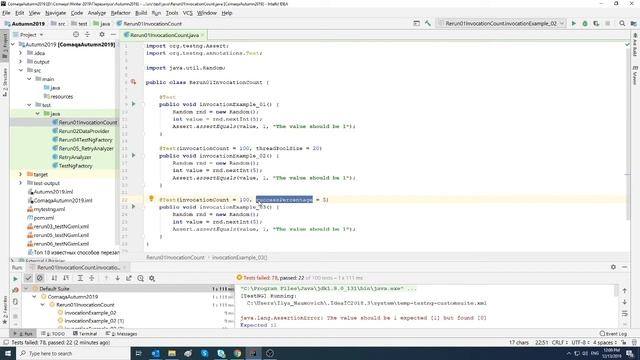The width and height of the screenshot is (640, 360).
Task: Sort tests by duration in Run toolbar
Action: click(66, 278)
